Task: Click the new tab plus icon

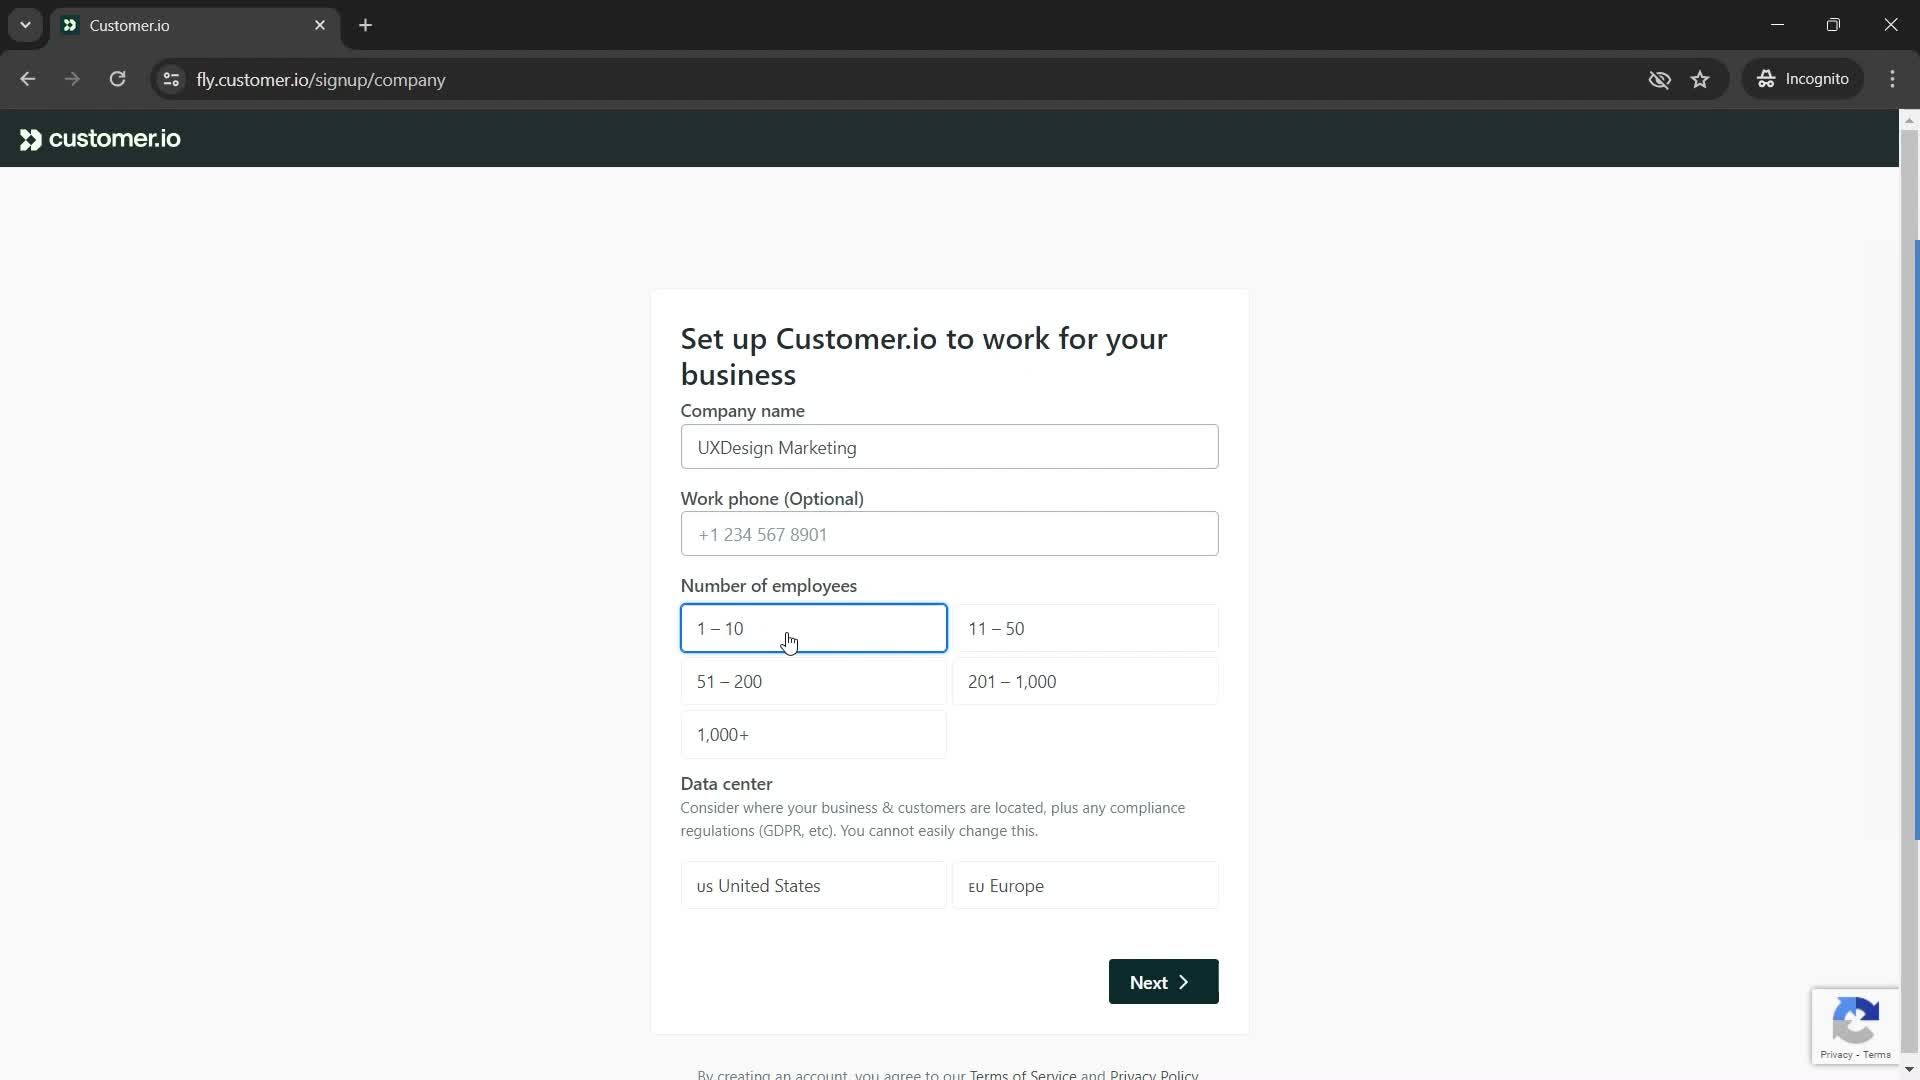Action: tap(367, 26)
